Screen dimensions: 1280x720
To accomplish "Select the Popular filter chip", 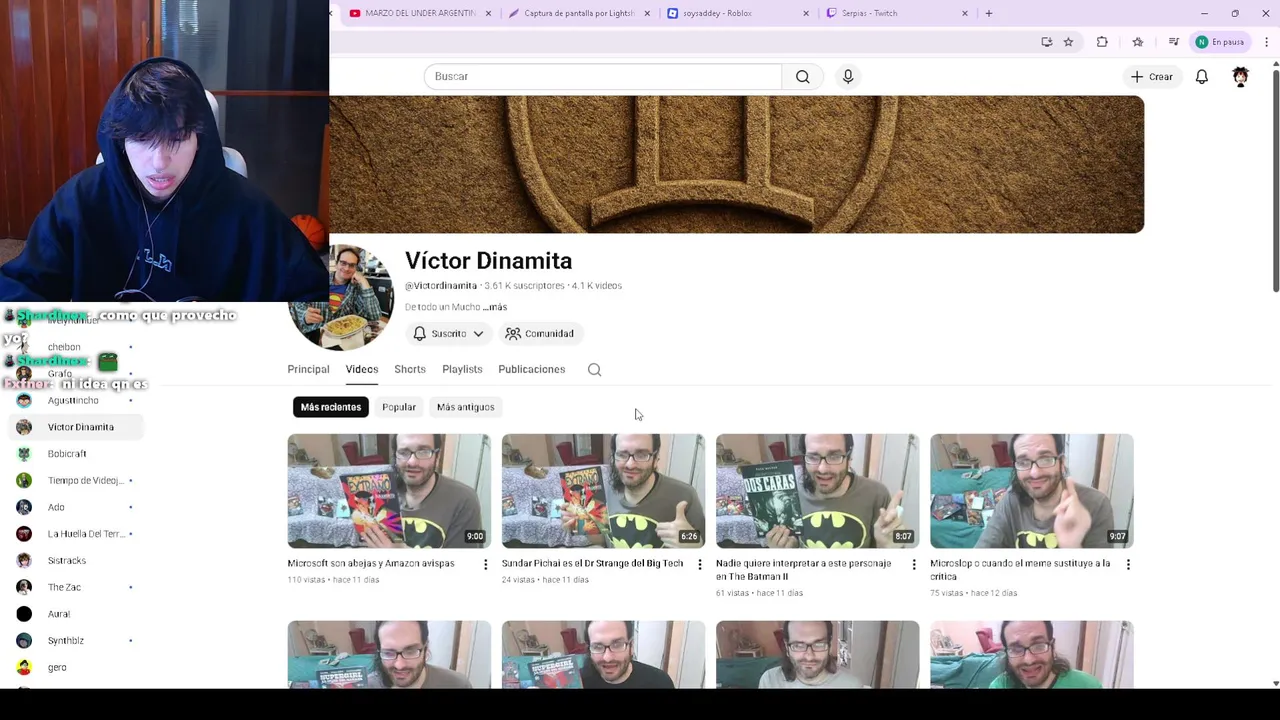I will tap(399, 407).
